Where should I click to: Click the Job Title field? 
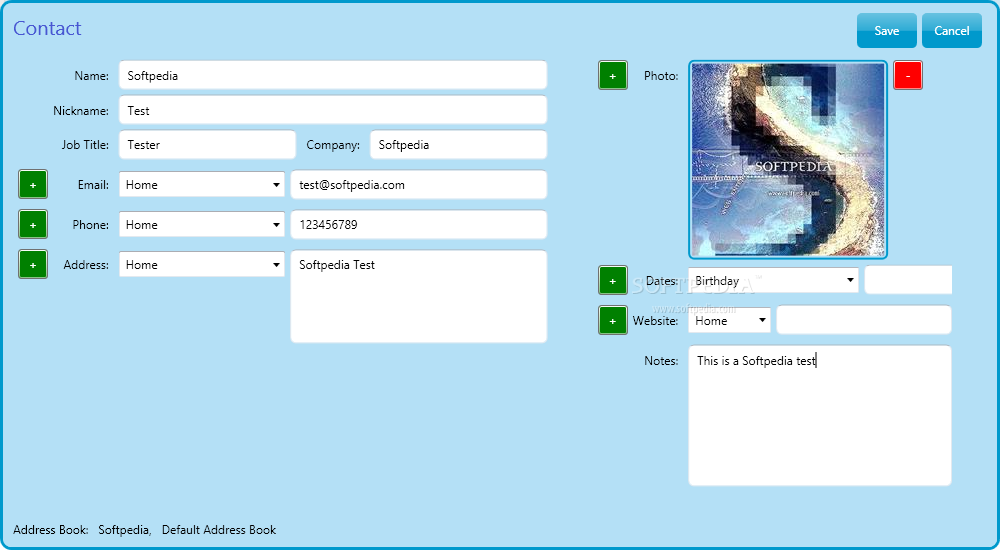point(207,145)
